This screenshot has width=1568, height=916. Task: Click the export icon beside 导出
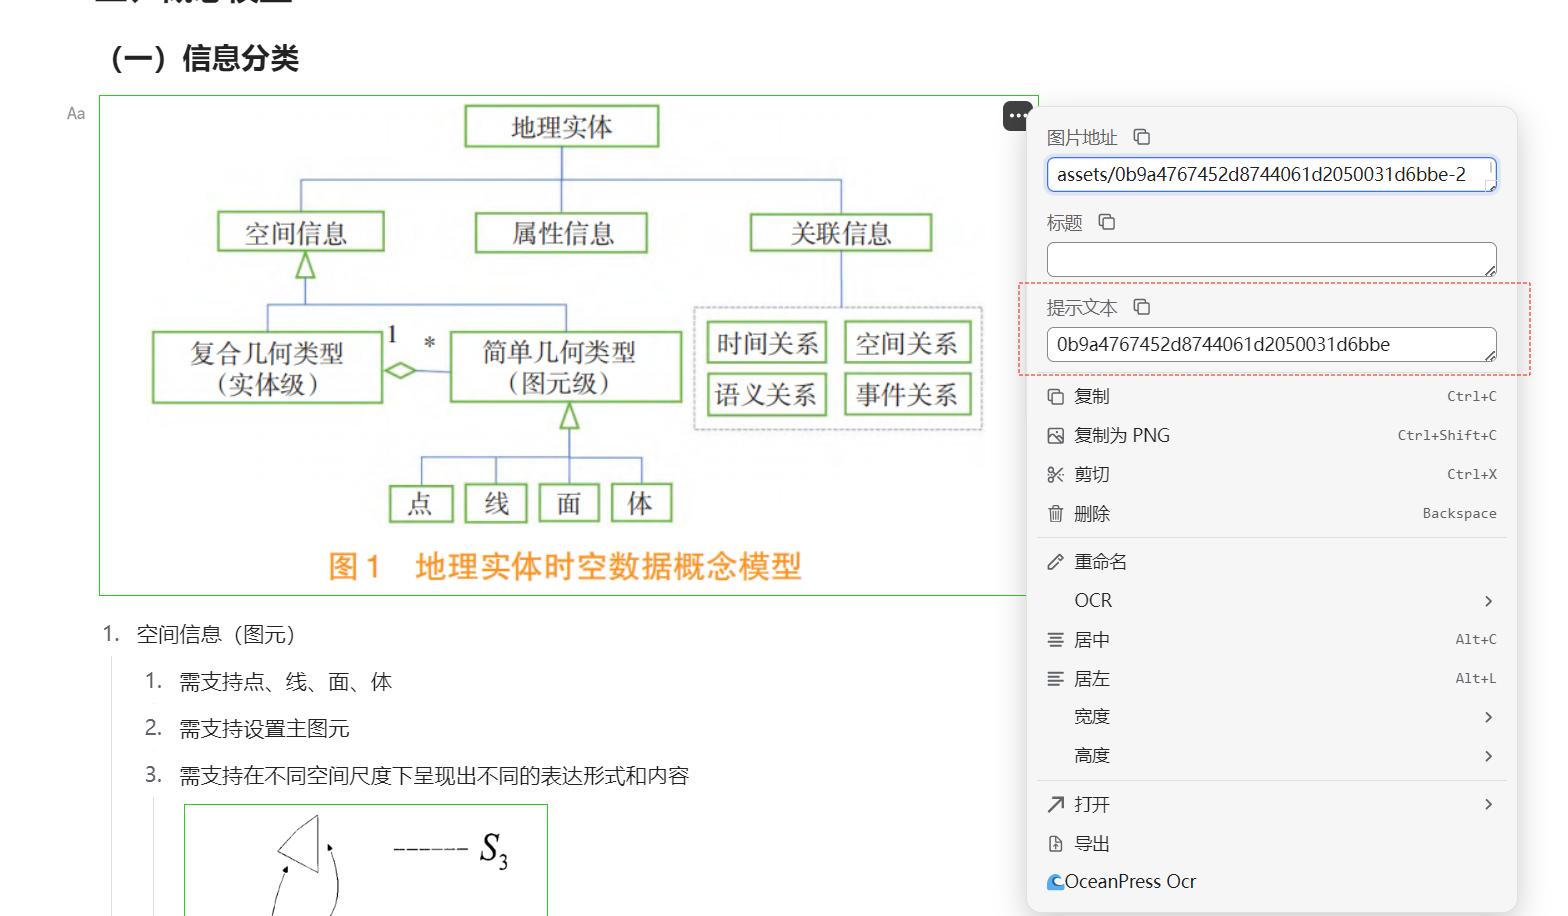click(1055, 843)
